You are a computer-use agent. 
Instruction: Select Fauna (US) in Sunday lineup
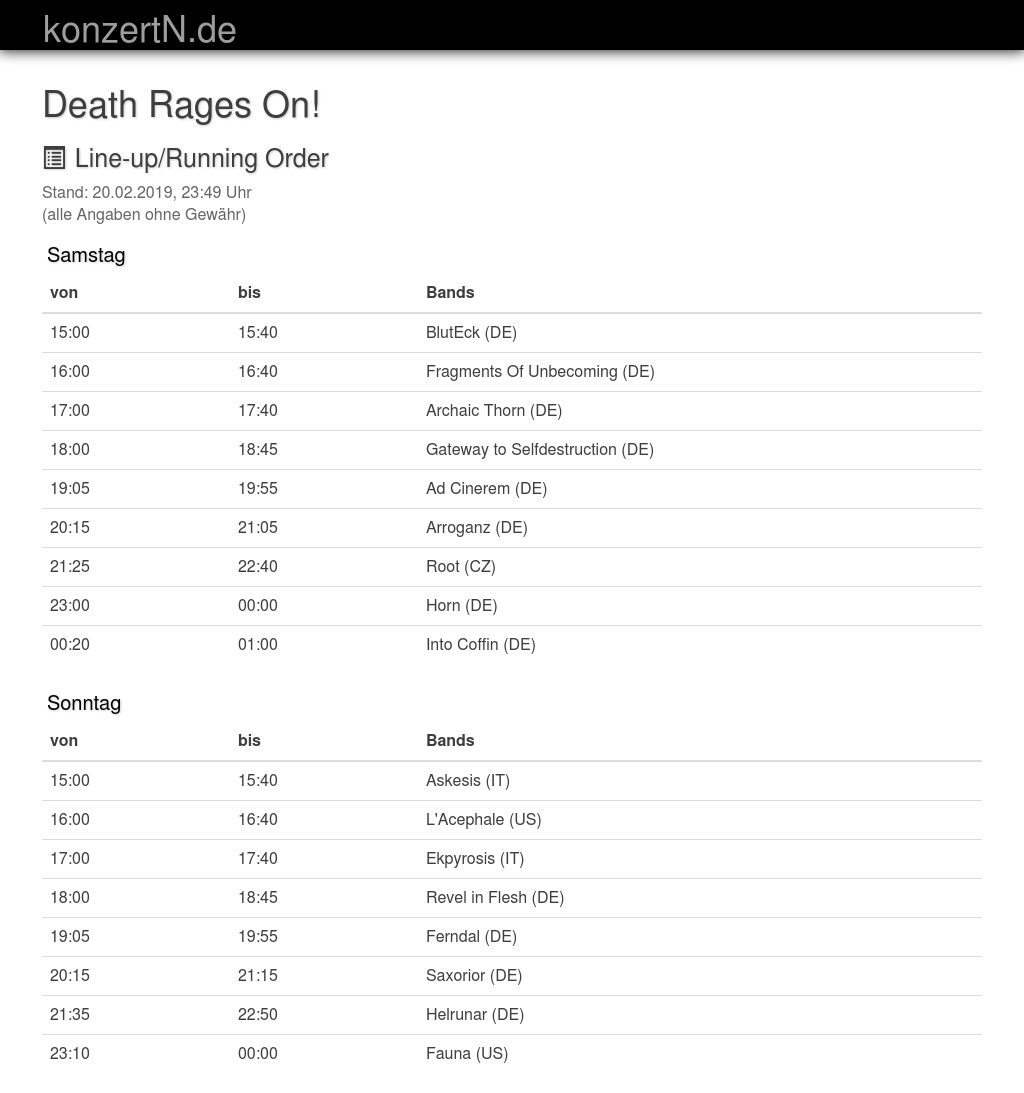tap(466, 1053)
